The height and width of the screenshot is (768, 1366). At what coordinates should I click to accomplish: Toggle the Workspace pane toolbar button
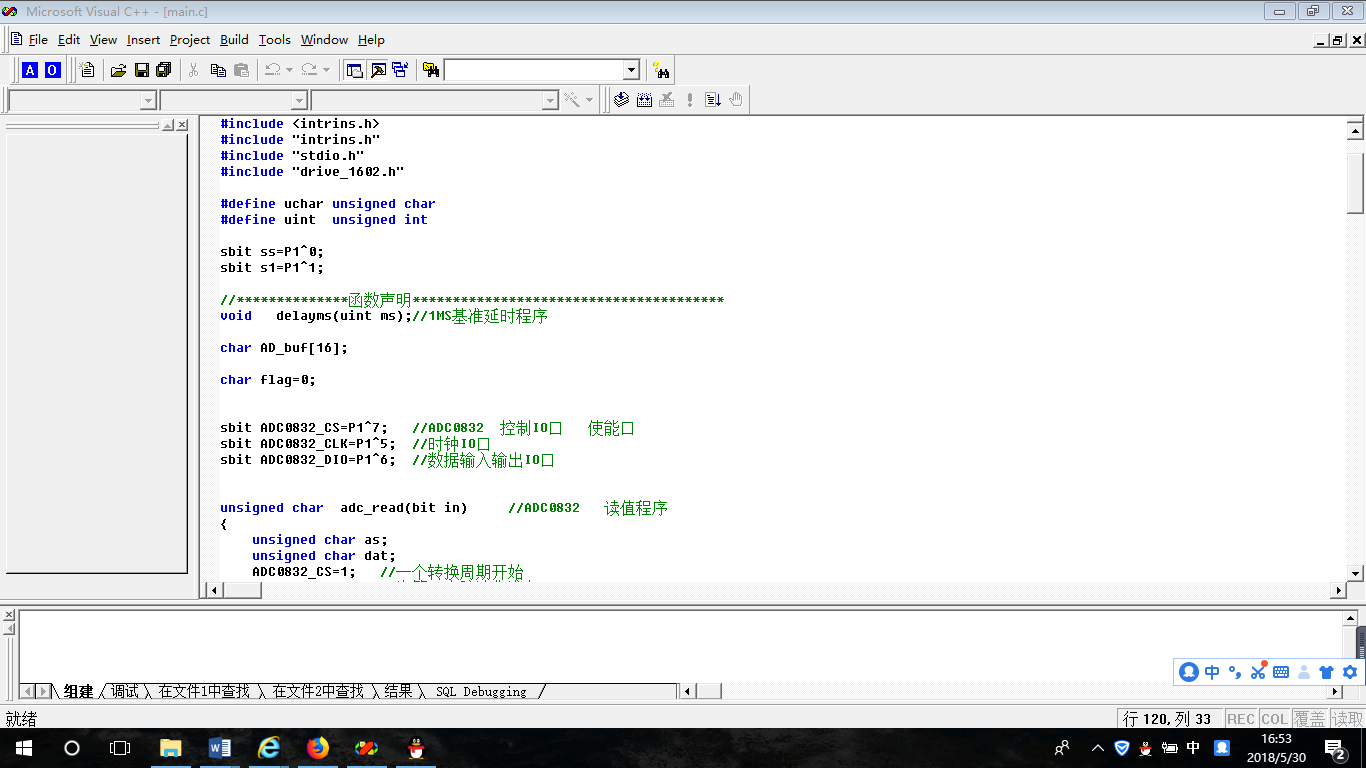pos(354,70)
